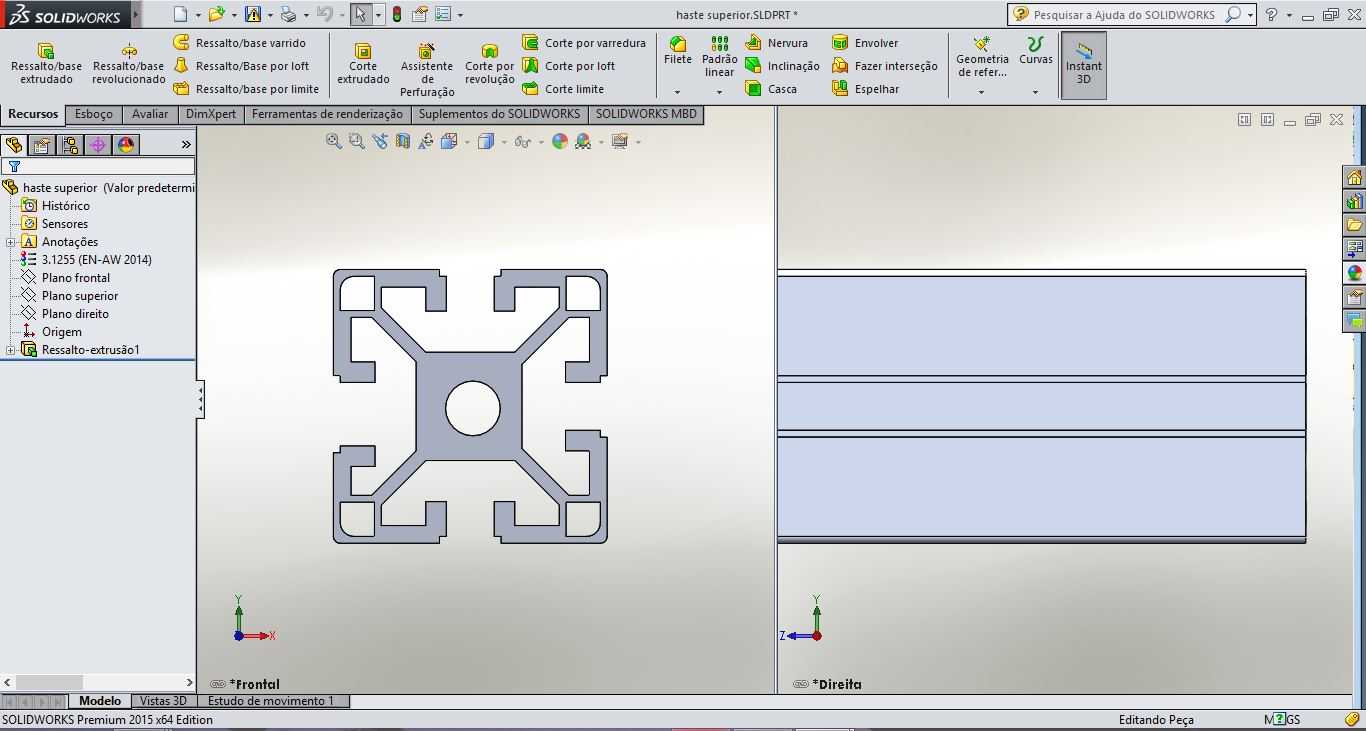The width and height of the screenshot is (1366, 731).
Task: Select the Nervura tool
Action: [776, 43]
